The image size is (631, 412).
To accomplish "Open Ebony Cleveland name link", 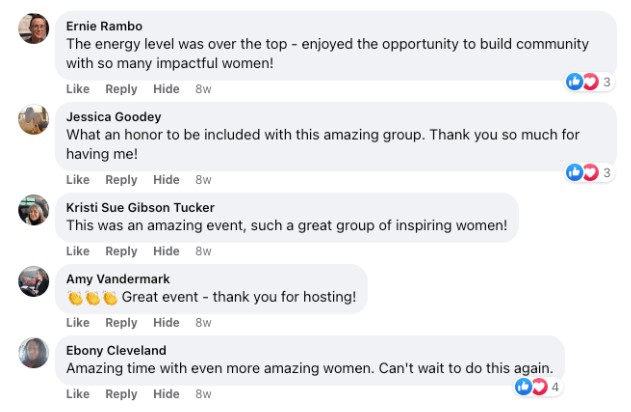I will pyautogui.click(x=116, y=350).
